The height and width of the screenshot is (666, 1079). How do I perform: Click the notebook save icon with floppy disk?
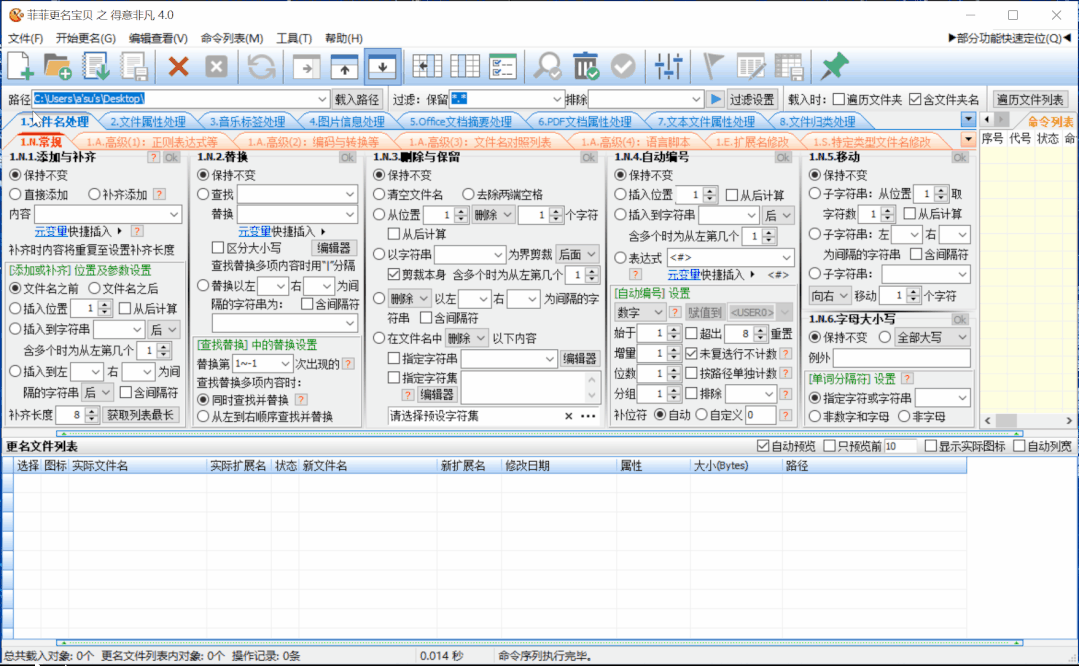[x=134, y=66]
